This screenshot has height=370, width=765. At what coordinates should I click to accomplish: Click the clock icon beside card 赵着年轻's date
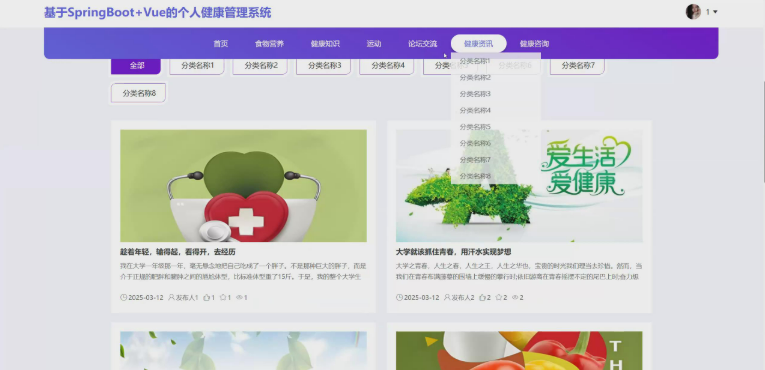123,297
